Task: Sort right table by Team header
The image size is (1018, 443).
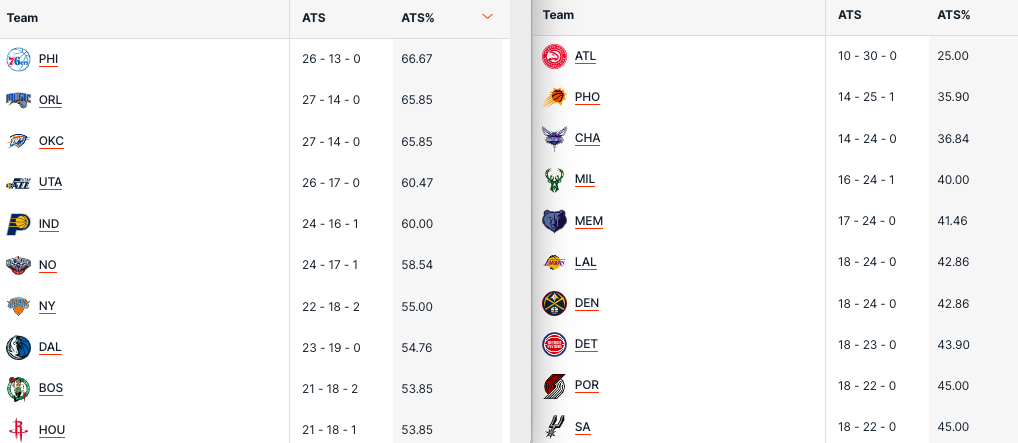Action: pos(559,15)
